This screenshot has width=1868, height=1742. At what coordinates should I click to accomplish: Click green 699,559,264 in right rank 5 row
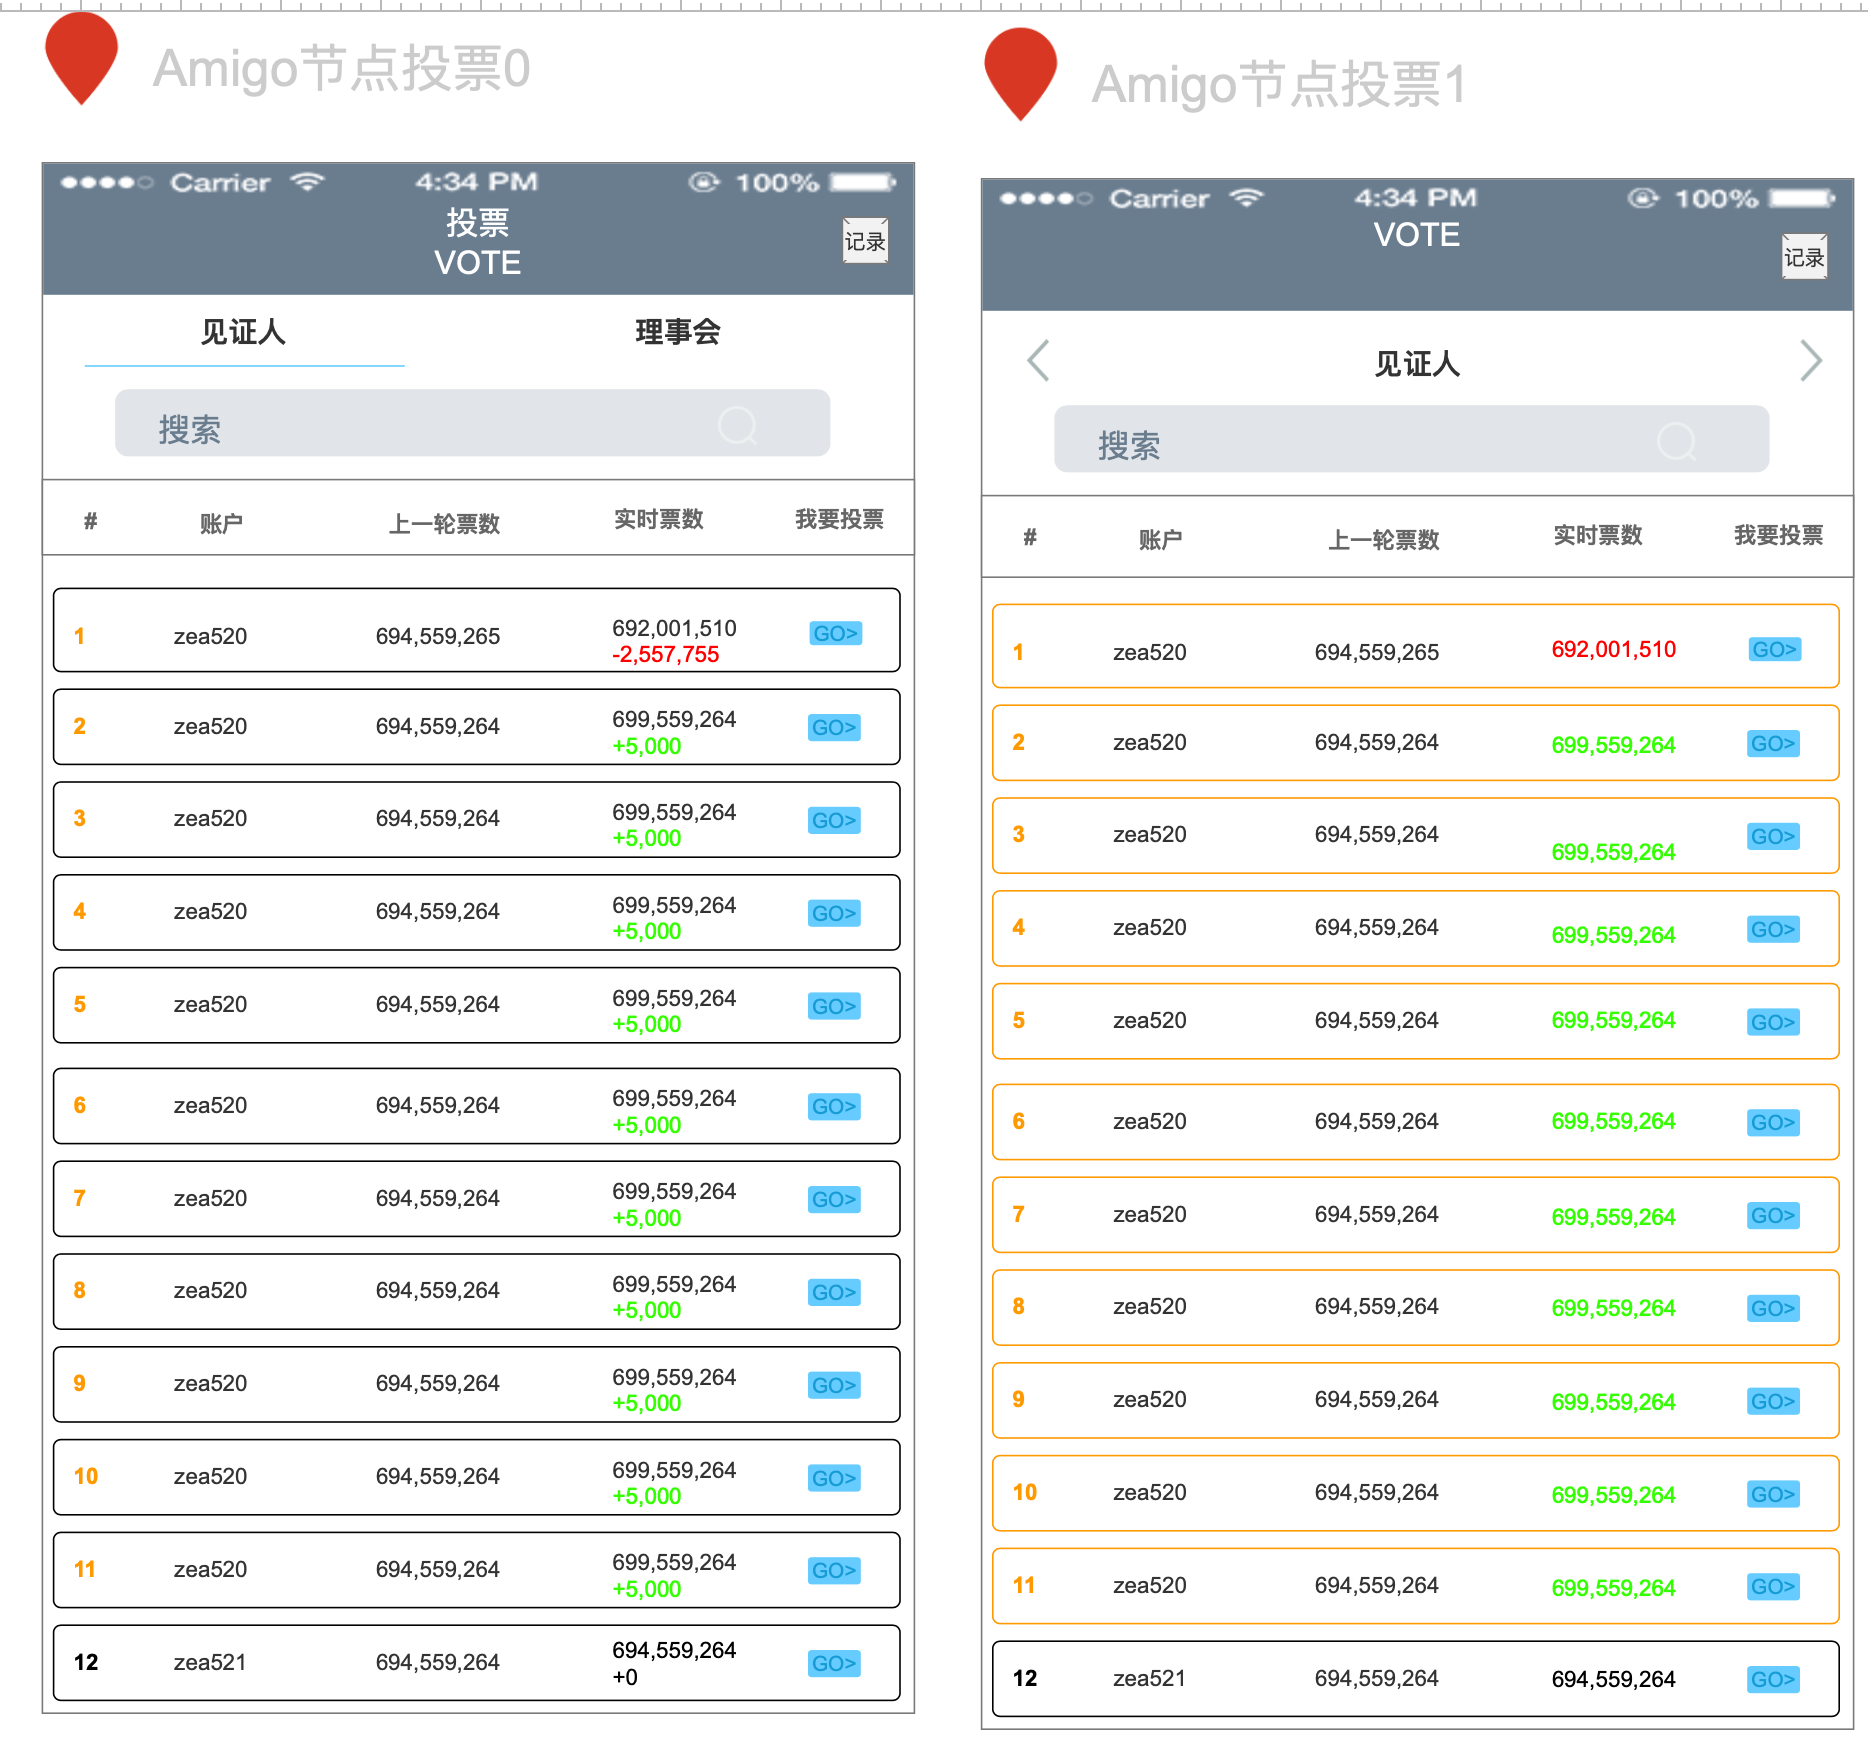coord(1613,1020)
